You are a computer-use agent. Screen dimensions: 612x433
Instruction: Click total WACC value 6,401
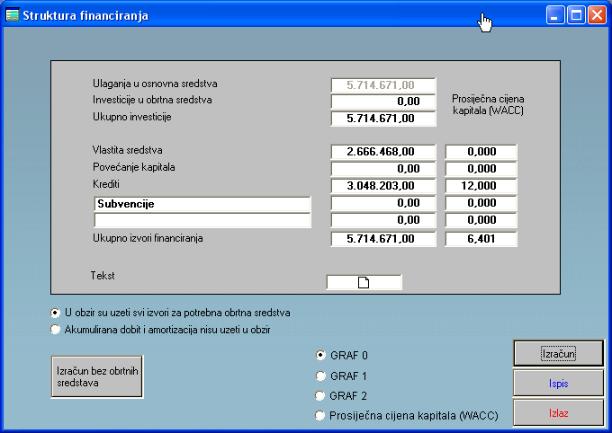tap(481, 239)
